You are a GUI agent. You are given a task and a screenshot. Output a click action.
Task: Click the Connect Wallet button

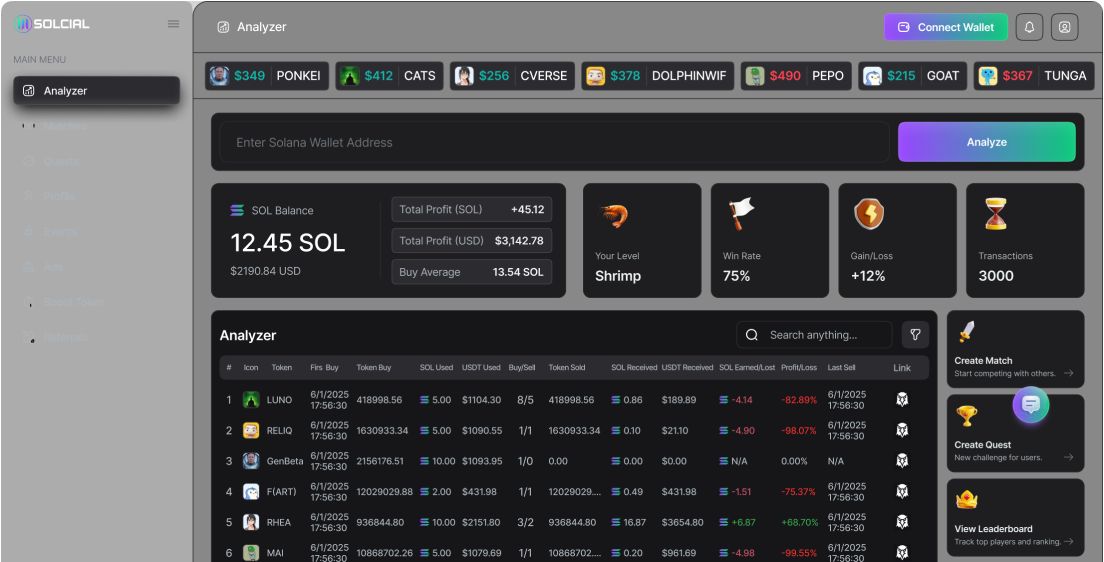click(x=946, y=27)
